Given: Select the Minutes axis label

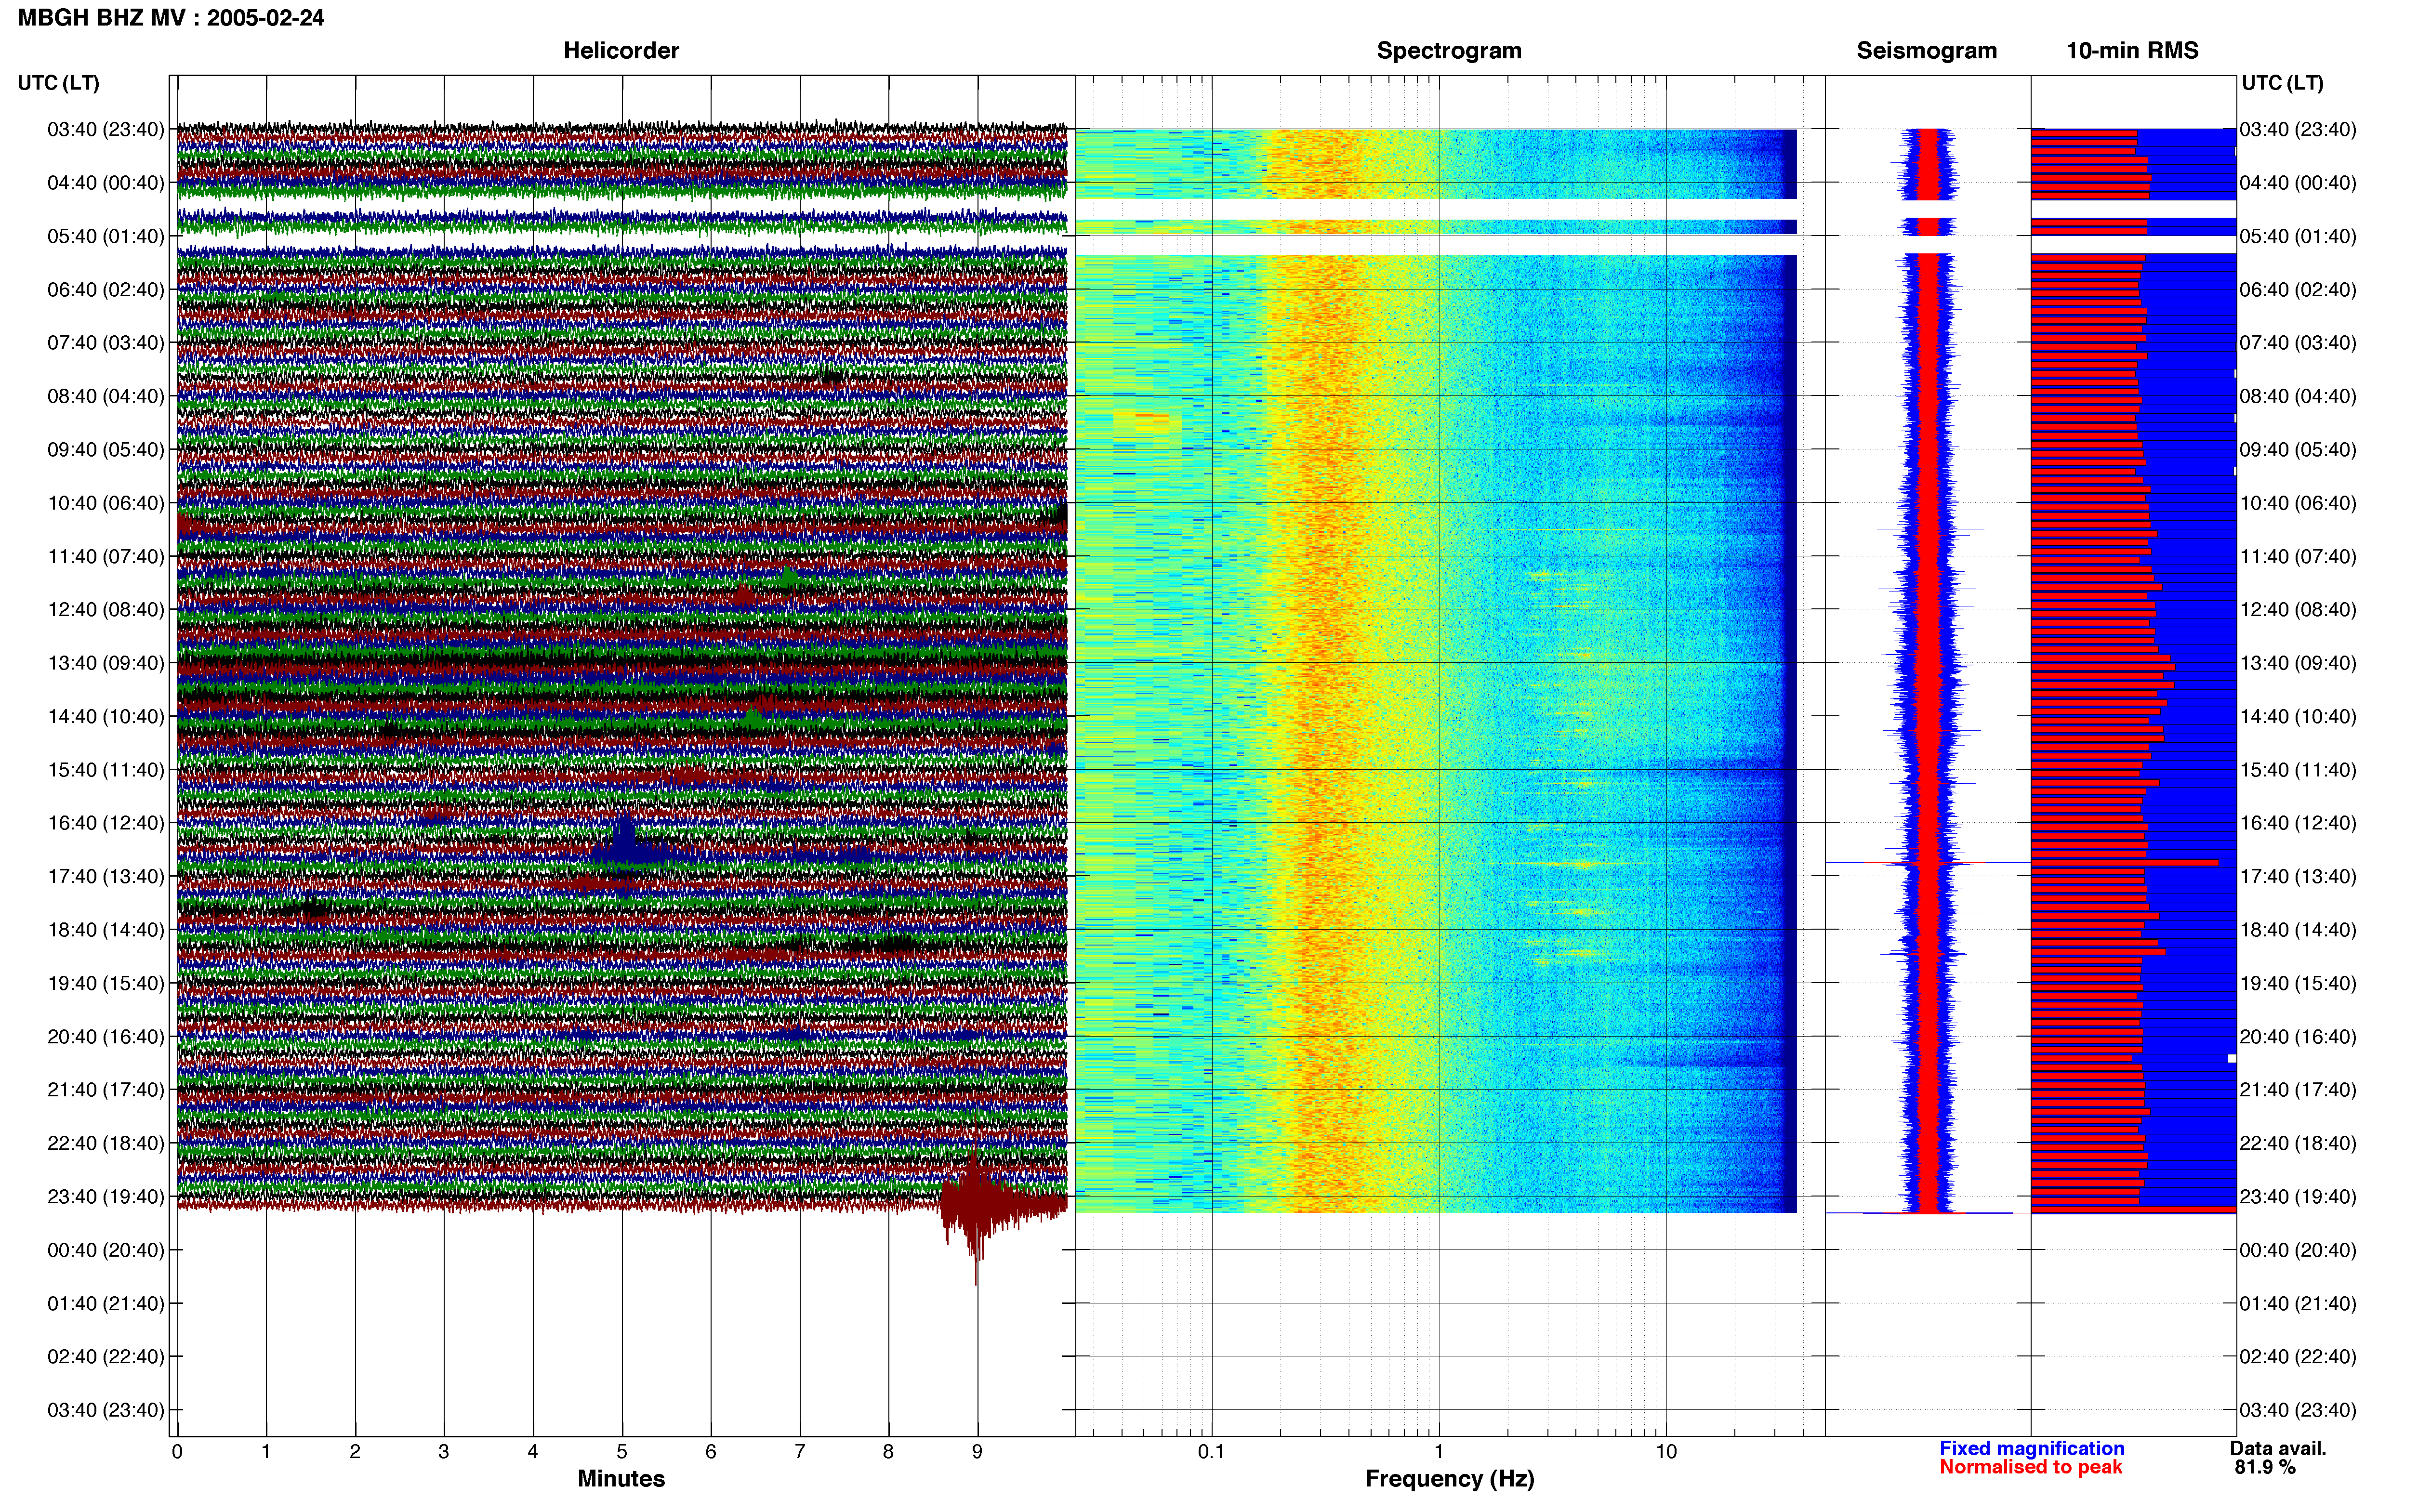Looking at the screenshot, I should point(621,1478).
